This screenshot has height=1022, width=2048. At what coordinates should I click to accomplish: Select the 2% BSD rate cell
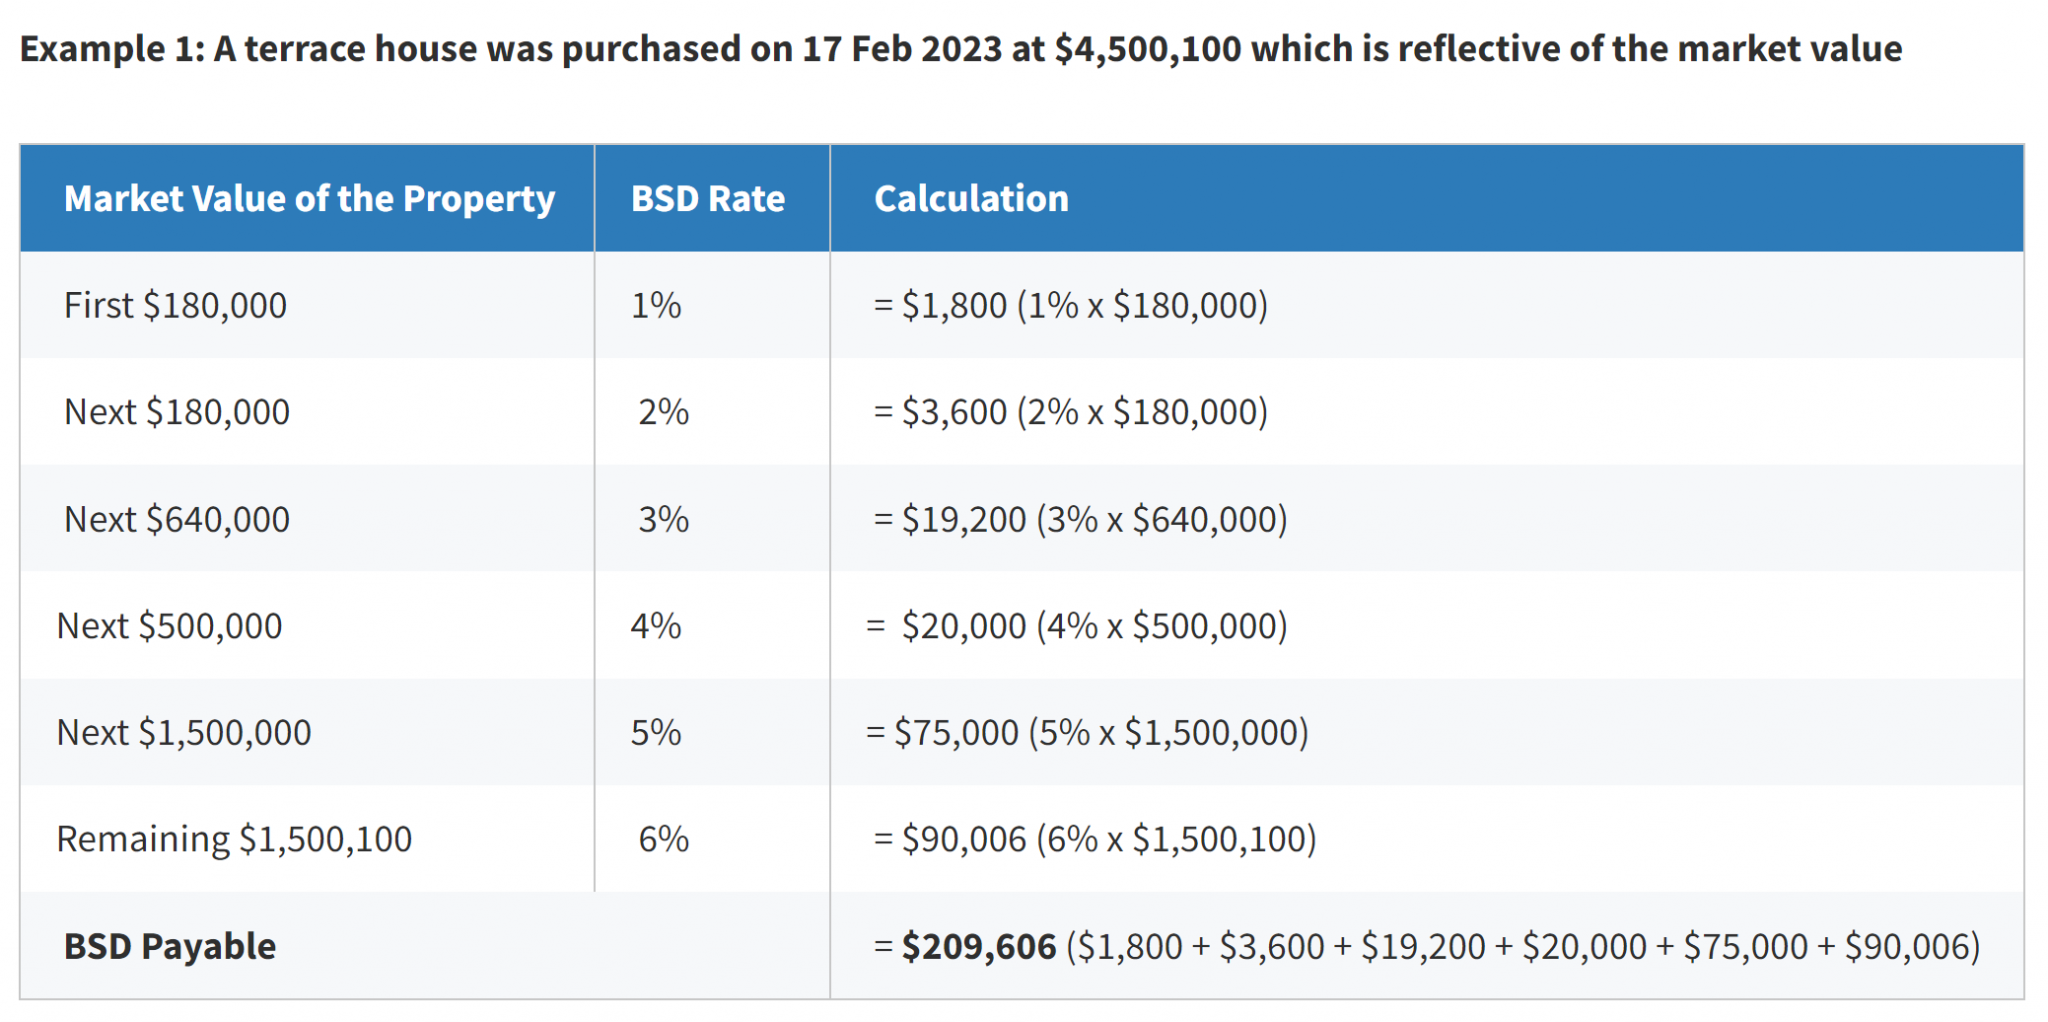click(x=664, y=412)
